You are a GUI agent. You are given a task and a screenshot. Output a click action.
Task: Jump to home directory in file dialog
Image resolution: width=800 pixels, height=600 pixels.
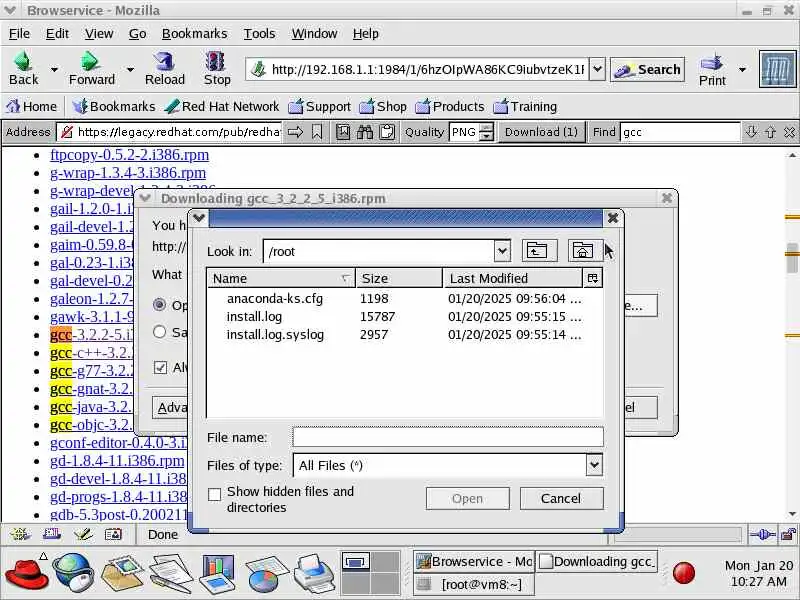click(x=585, y=251)
